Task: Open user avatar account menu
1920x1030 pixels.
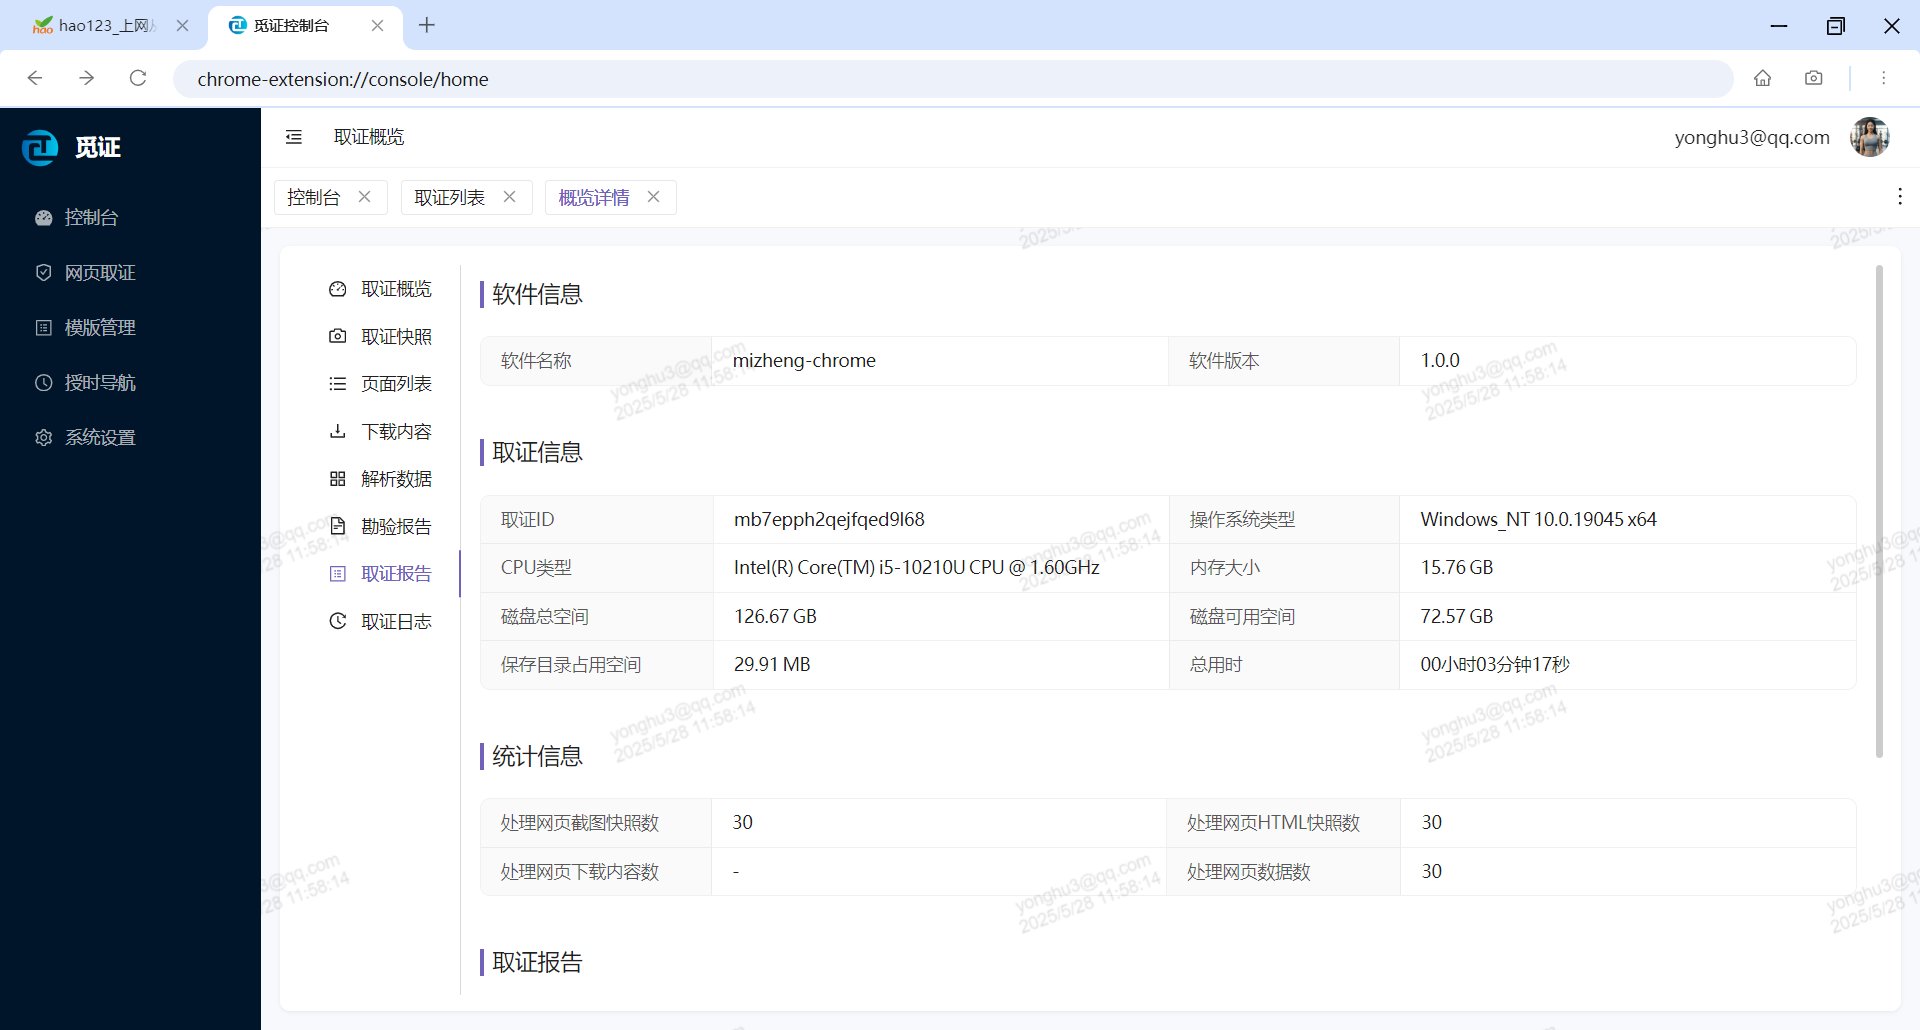Action: tap(1869, 137)
